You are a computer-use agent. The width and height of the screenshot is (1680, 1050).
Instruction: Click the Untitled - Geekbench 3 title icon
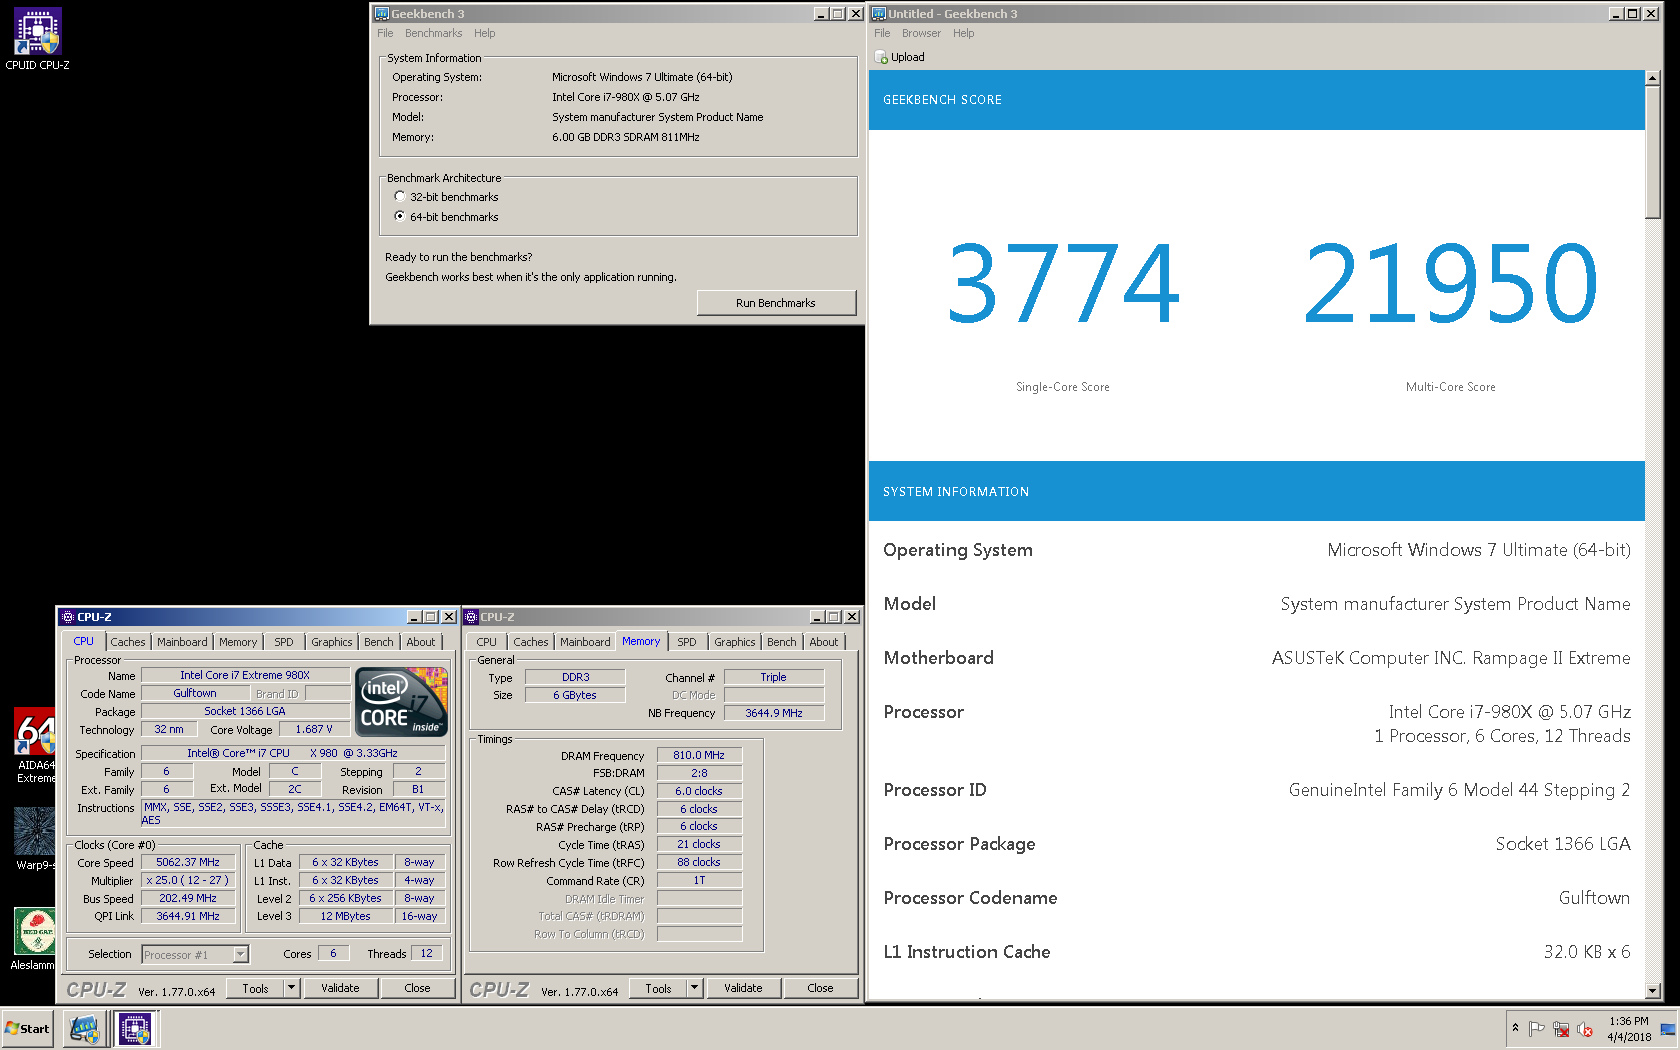coord(878,14)
